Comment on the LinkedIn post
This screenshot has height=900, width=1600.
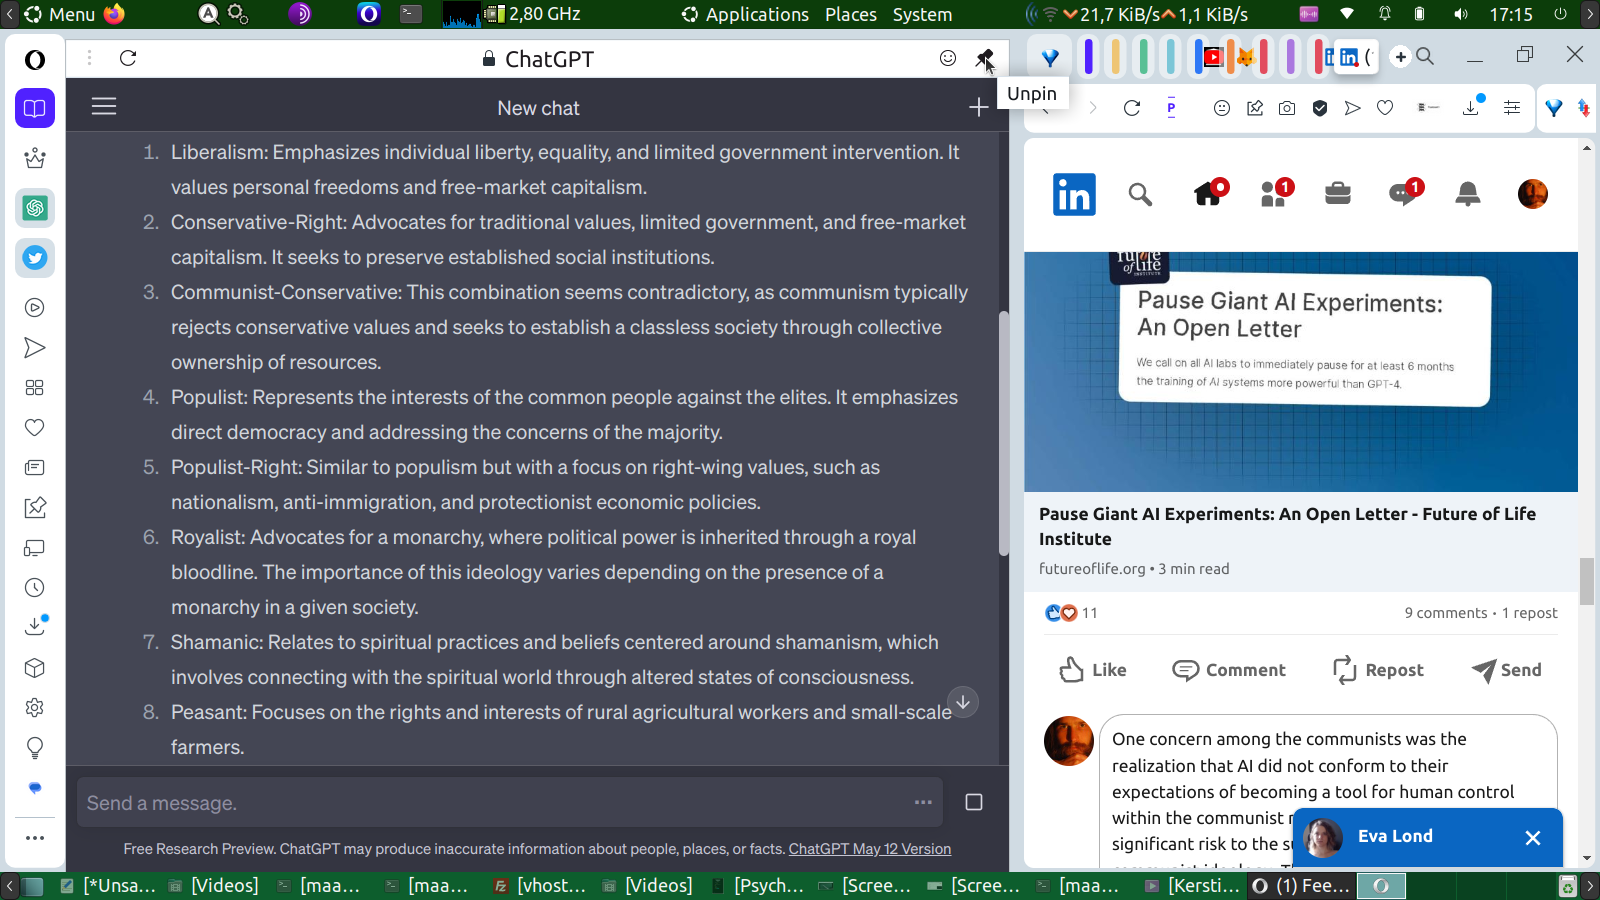1229,670
